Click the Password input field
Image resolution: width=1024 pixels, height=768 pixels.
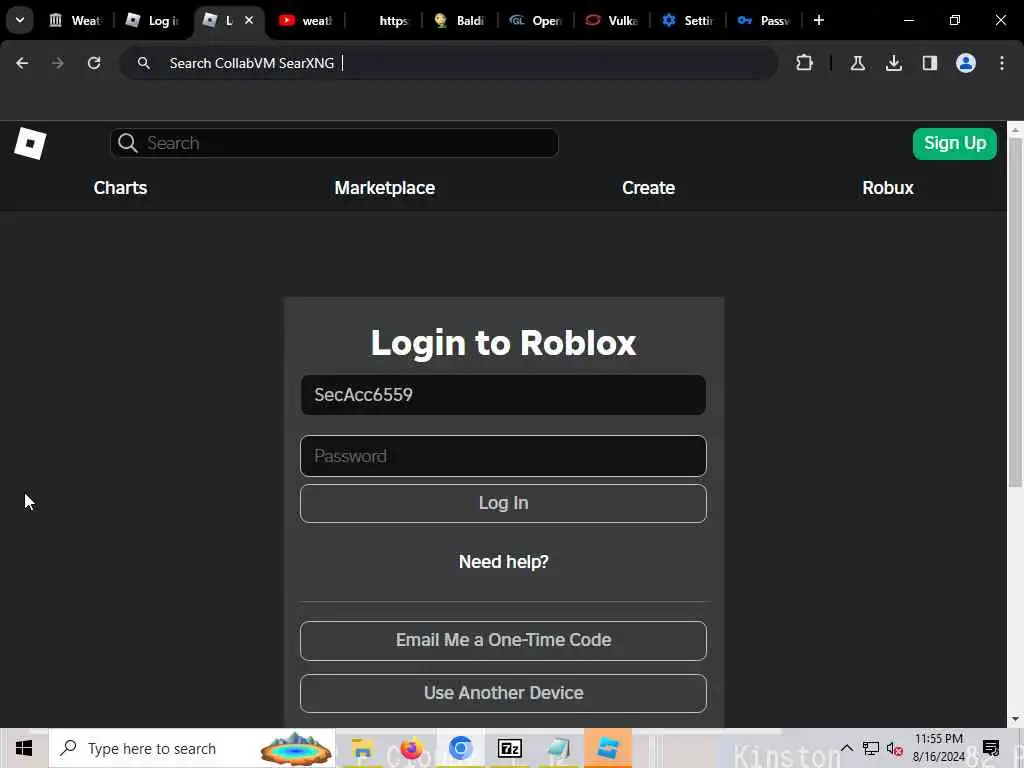503,456
